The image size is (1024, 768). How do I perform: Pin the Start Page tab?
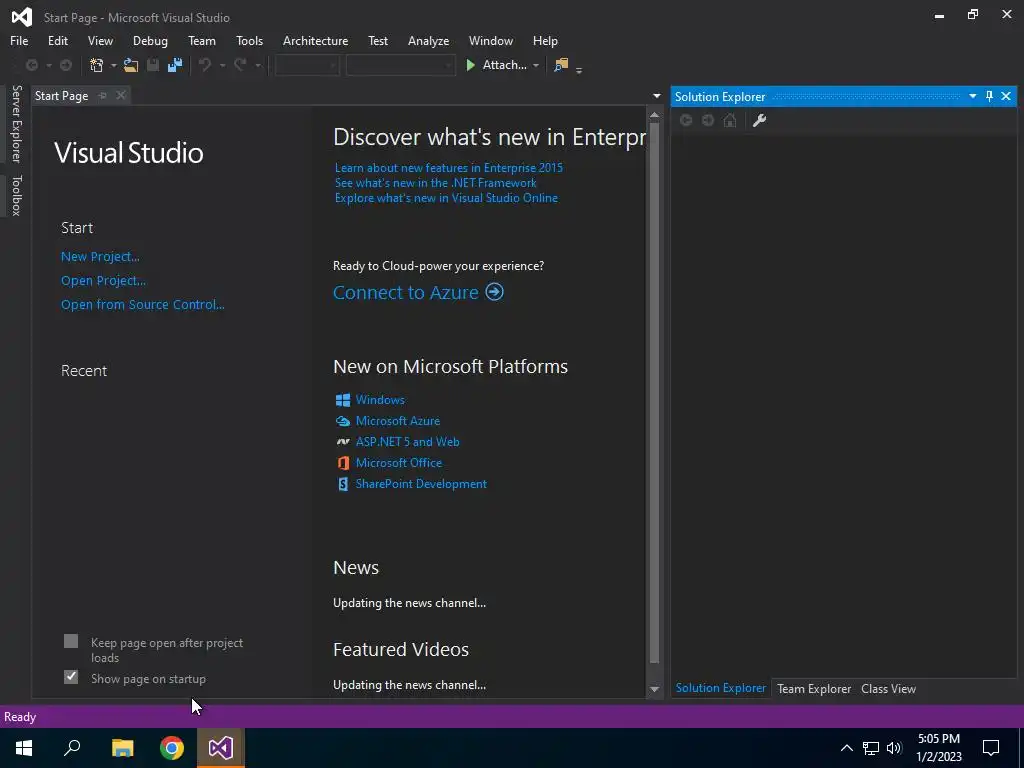coord(103,95)
